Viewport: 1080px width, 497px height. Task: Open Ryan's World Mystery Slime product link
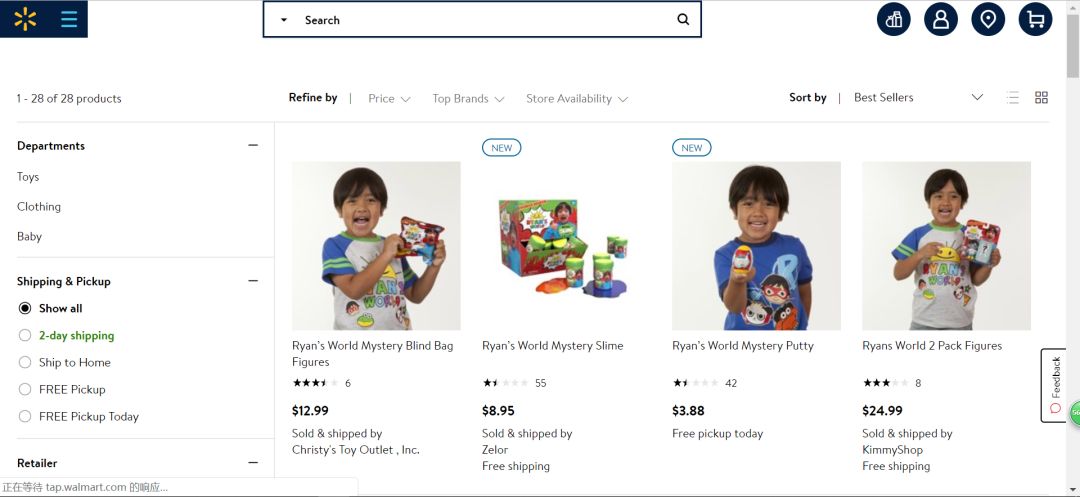[552, 346]
